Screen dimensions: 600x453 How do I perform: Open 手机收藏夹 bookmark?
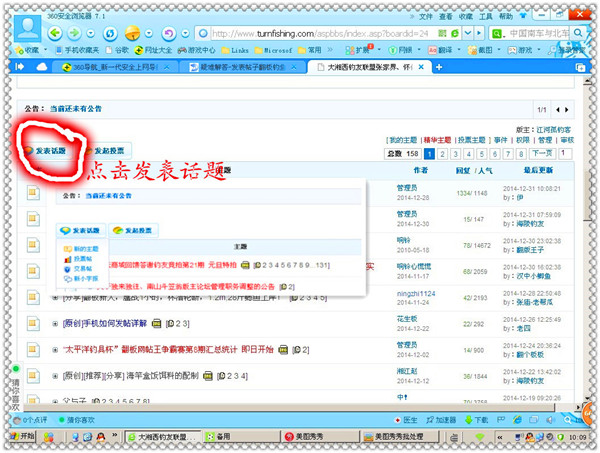click(x=77, y=50)
